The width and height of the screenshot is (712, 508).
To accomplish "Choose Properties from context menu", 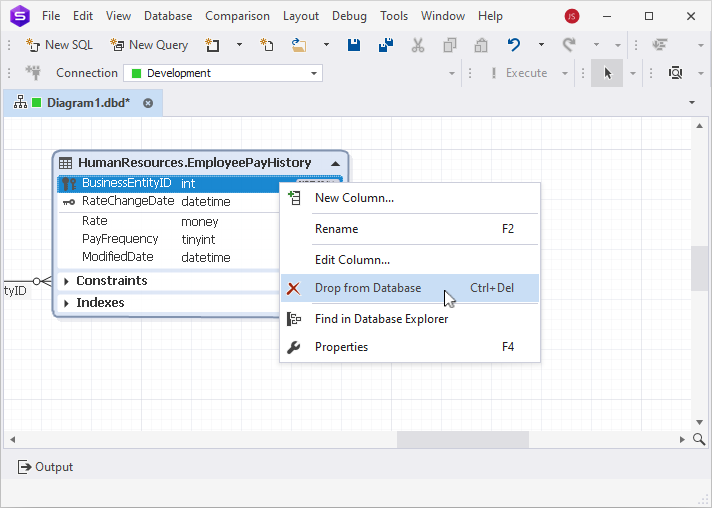I will coord(410,347).
